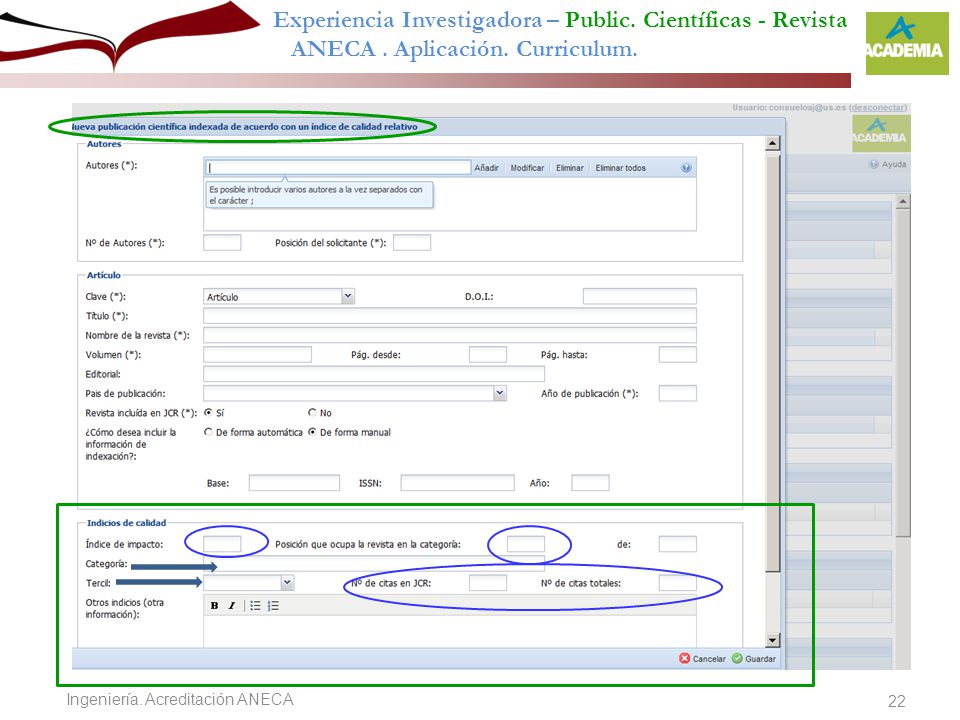
Task: Click Eliminar in the Autores toolbar
Action: [x=569, y=168]
